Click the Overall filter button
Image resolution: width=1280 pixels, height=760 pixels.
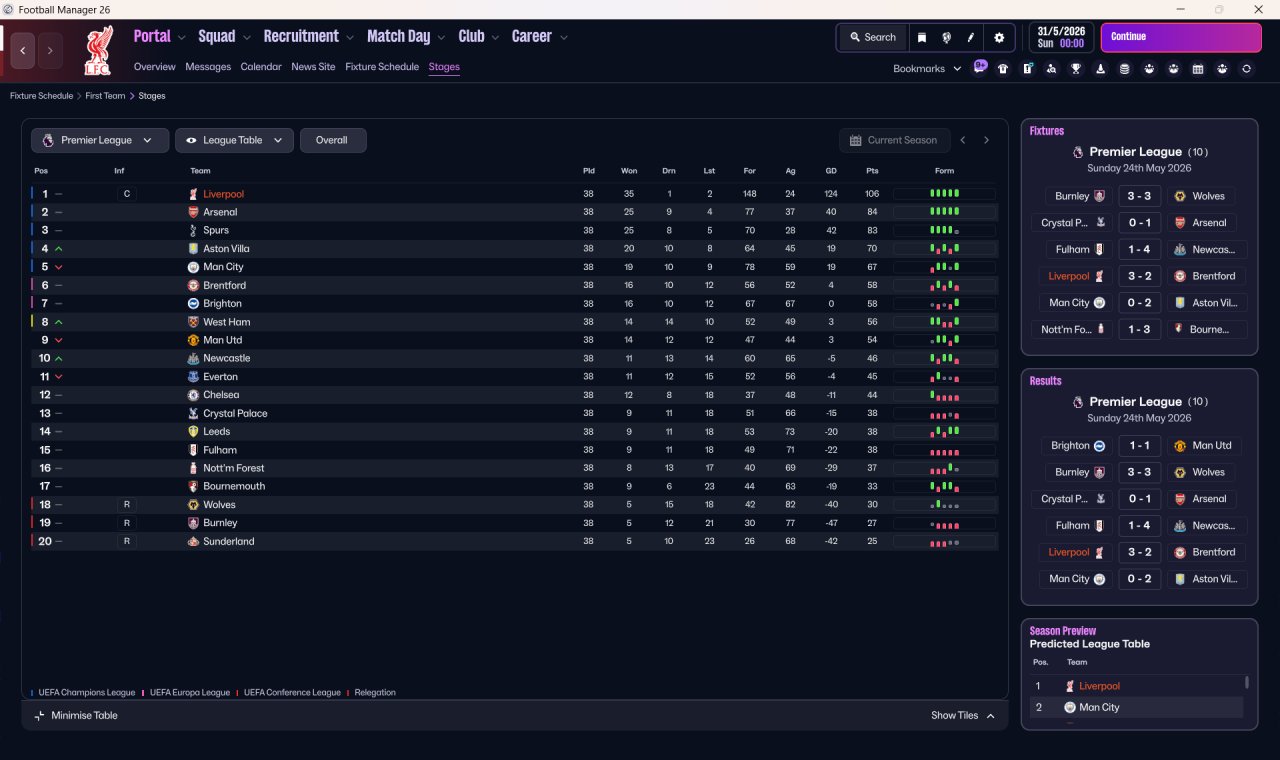pyautogui.click(x=333, y=140)
